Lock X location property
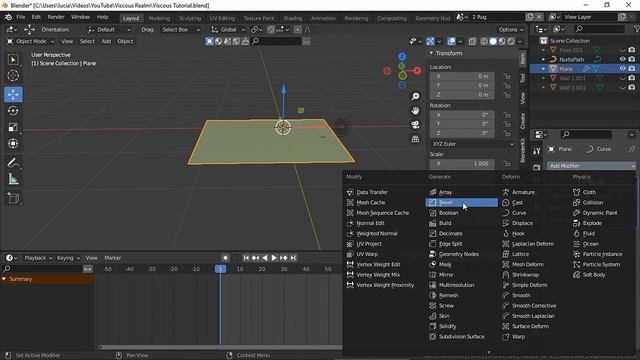Screen dimensions: 640x360 coord(507,76)
